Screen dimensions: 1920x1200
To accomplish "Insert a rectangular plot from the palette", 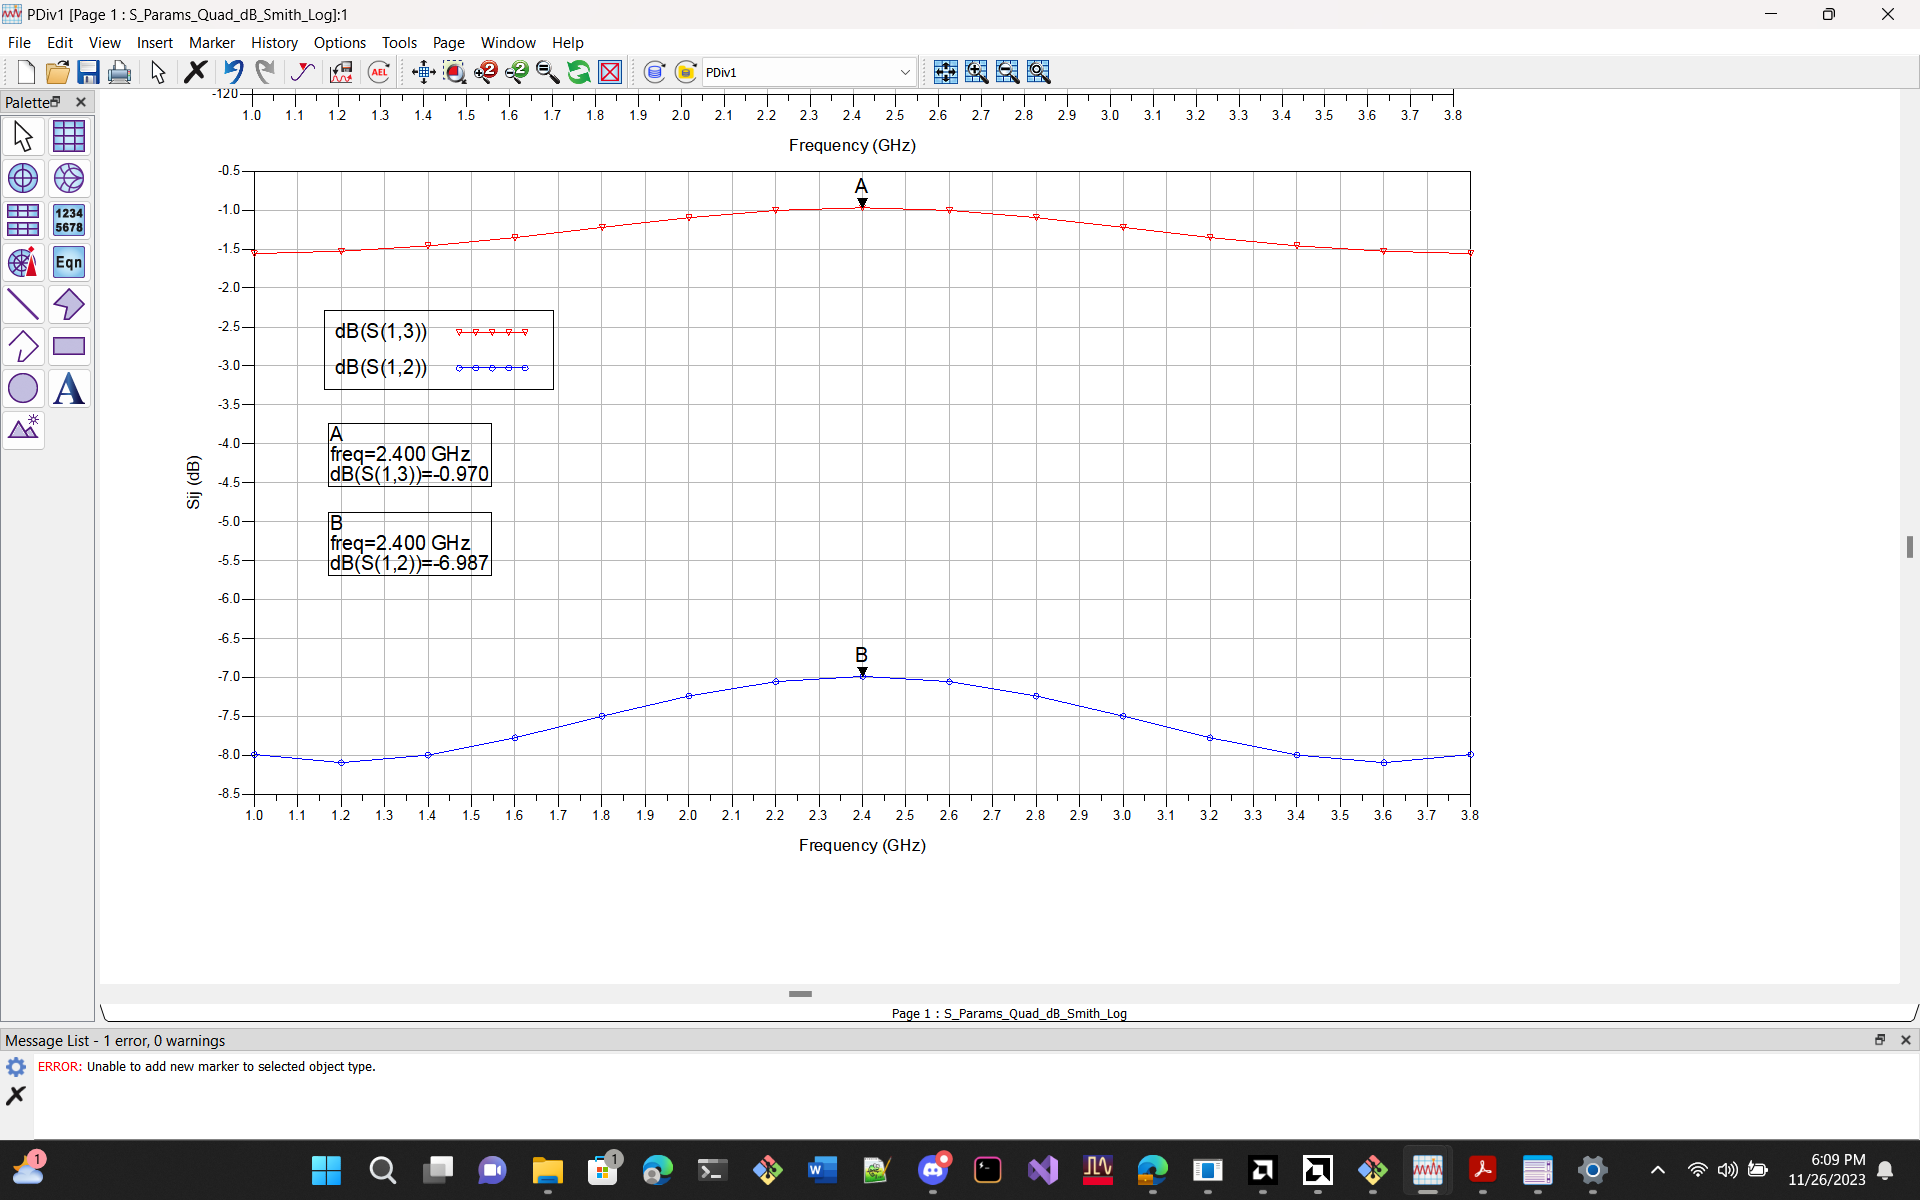I will 68,346.
